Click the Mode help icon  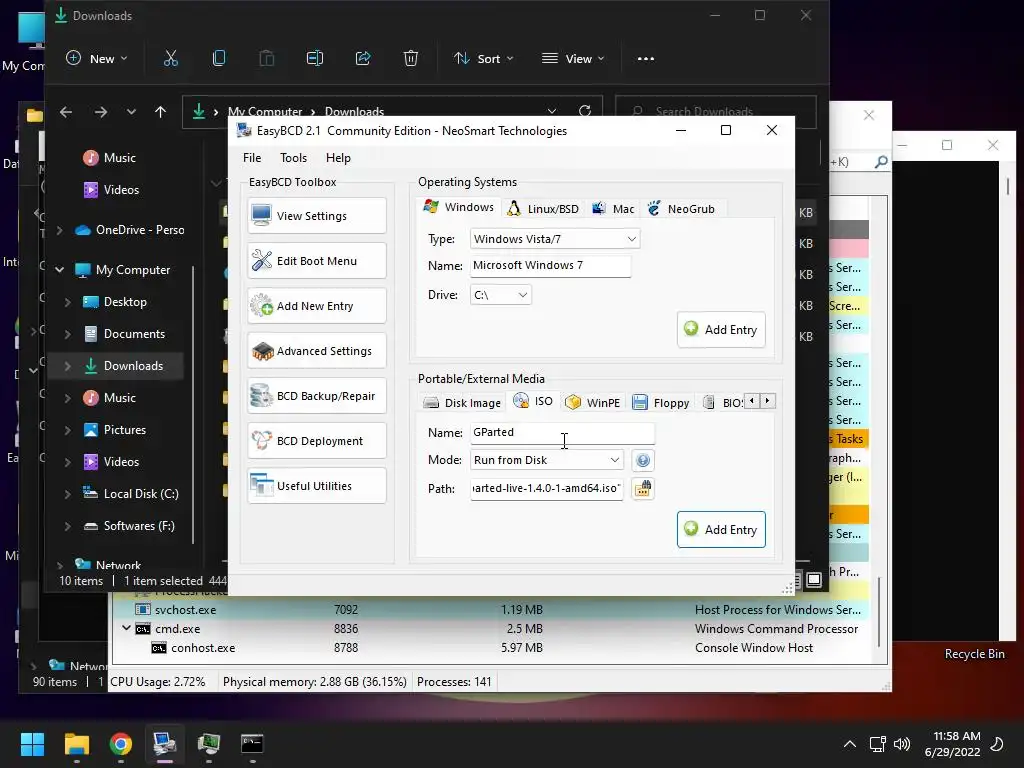coord(643,460)
